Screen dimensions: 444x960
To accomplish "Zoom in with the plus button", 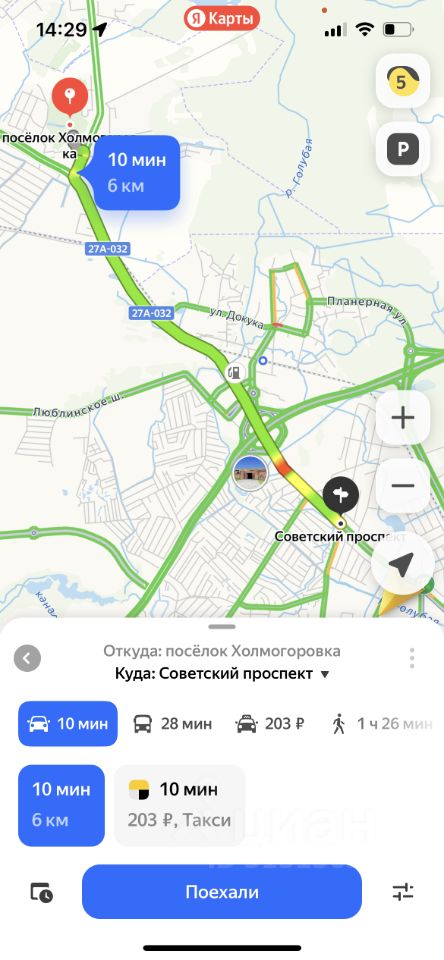I will point(402,418).
